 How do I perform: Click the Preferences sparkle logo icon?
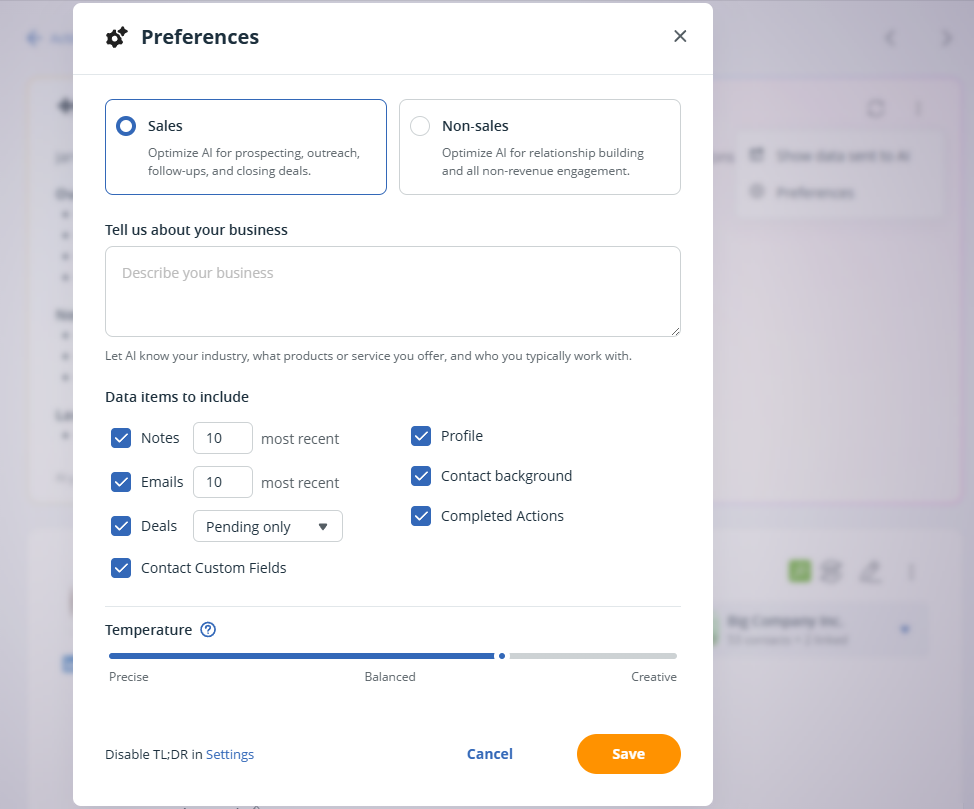[x=116, y=36]
